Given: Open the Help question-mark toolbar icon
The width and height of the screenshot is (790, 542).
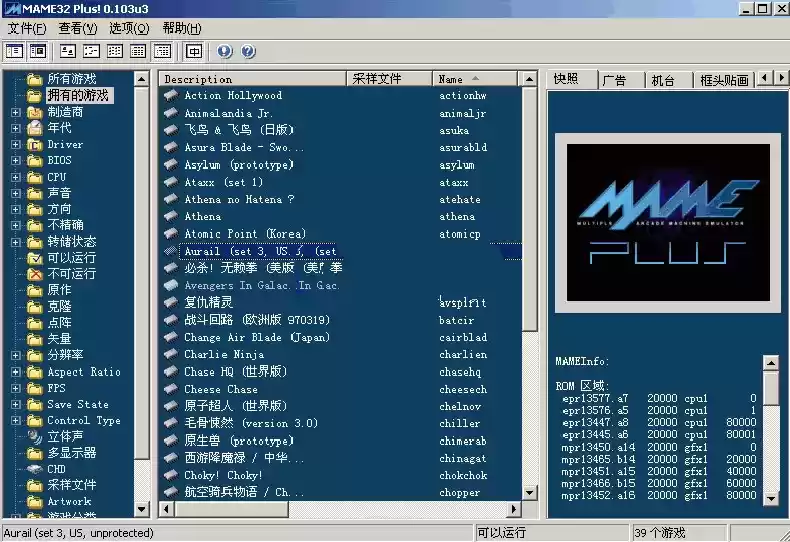Looking at the screenshot, I should coord(248,51).
